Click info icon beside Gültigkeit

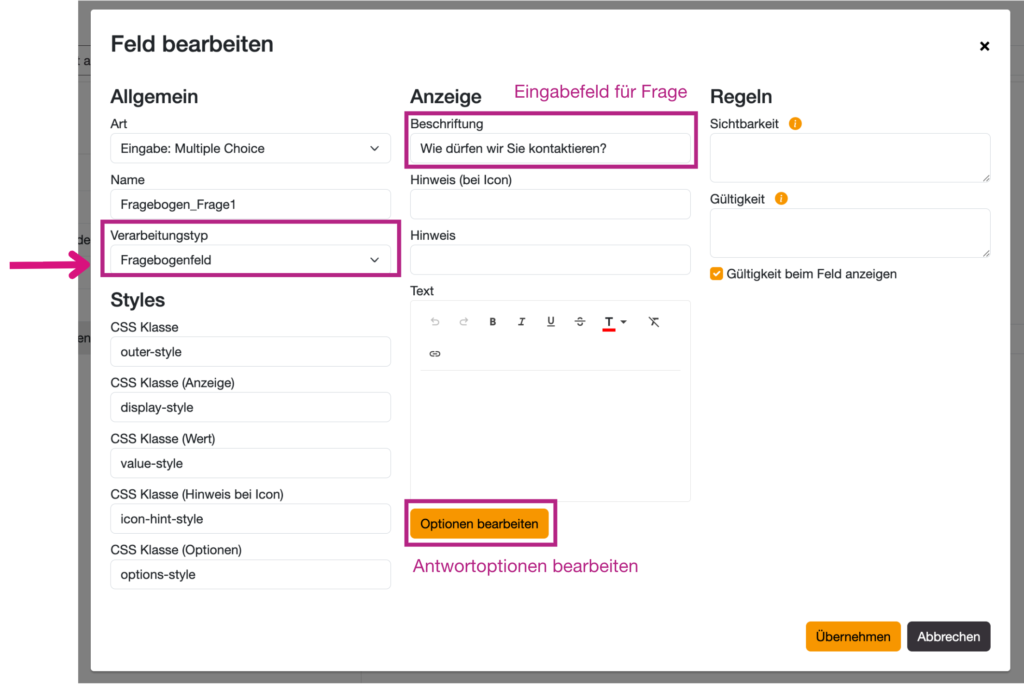pyautogui.click(x=782, y=199)
